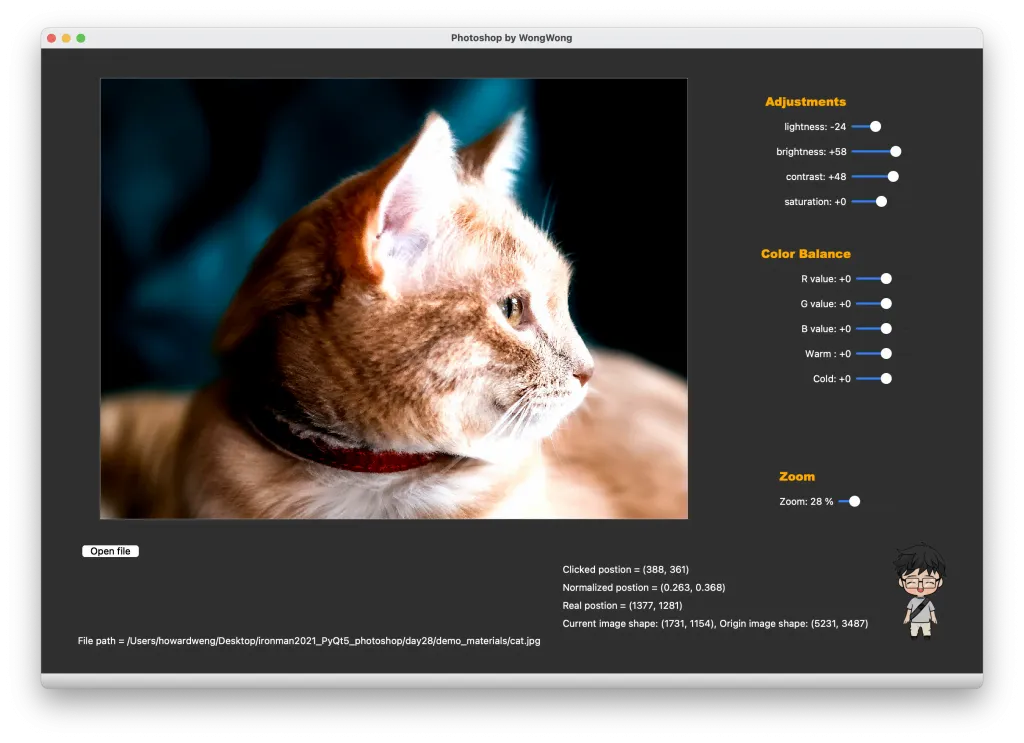The height and width of the screenshot is (743, 1024).
Task: Close the Photoshop by WongWong window
Action: (51, 38)
